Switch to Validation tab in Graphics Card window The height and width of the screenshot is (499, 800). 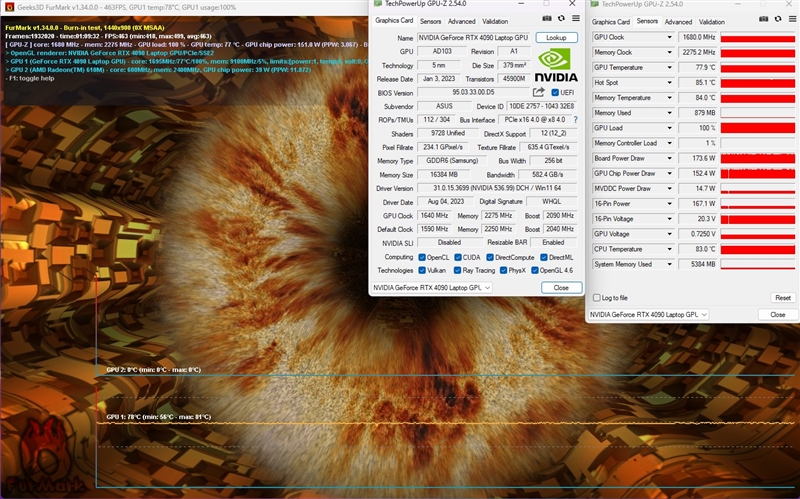point(495,21)
